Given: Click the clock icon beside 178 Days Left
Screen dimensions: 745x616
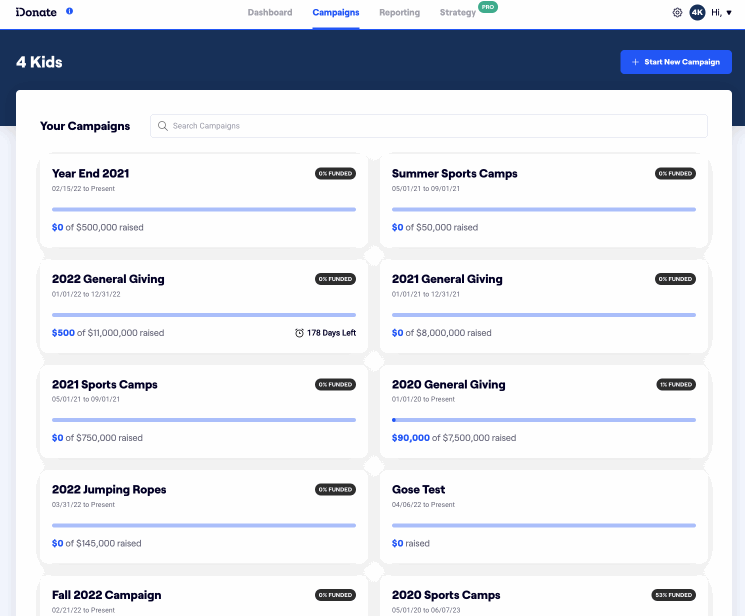Looking at the screenshot, I should click(299, 333).
